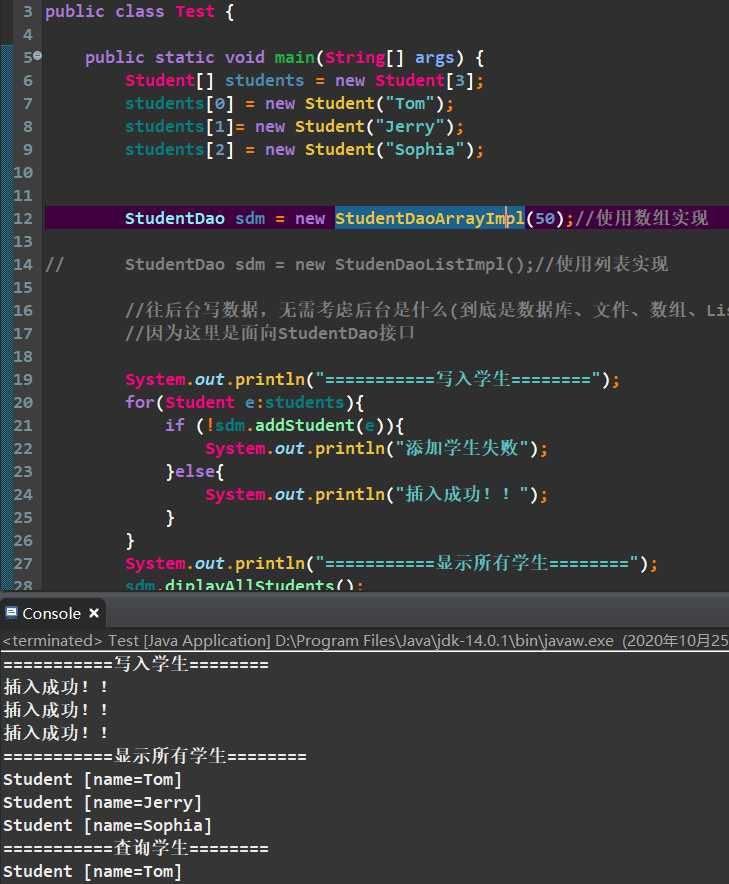Viewport: 729px width, 884px height.
Task: Click the comment //因为这里是面向StudentDao接口
Action: click(269, 333)
